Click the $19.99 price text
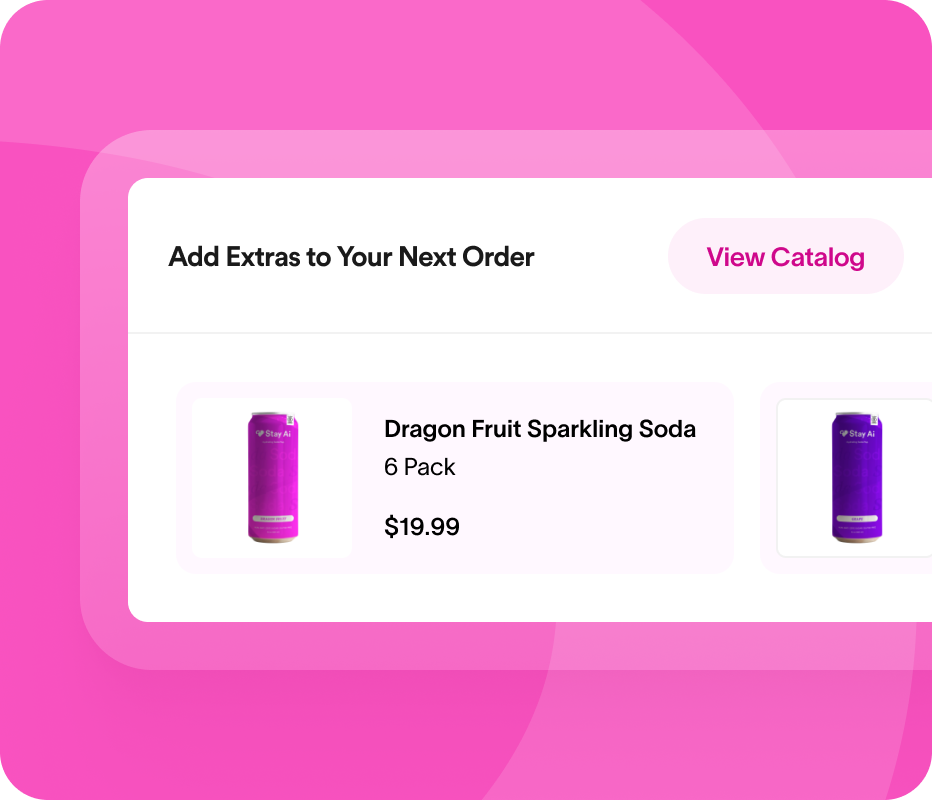 [421, 527]
